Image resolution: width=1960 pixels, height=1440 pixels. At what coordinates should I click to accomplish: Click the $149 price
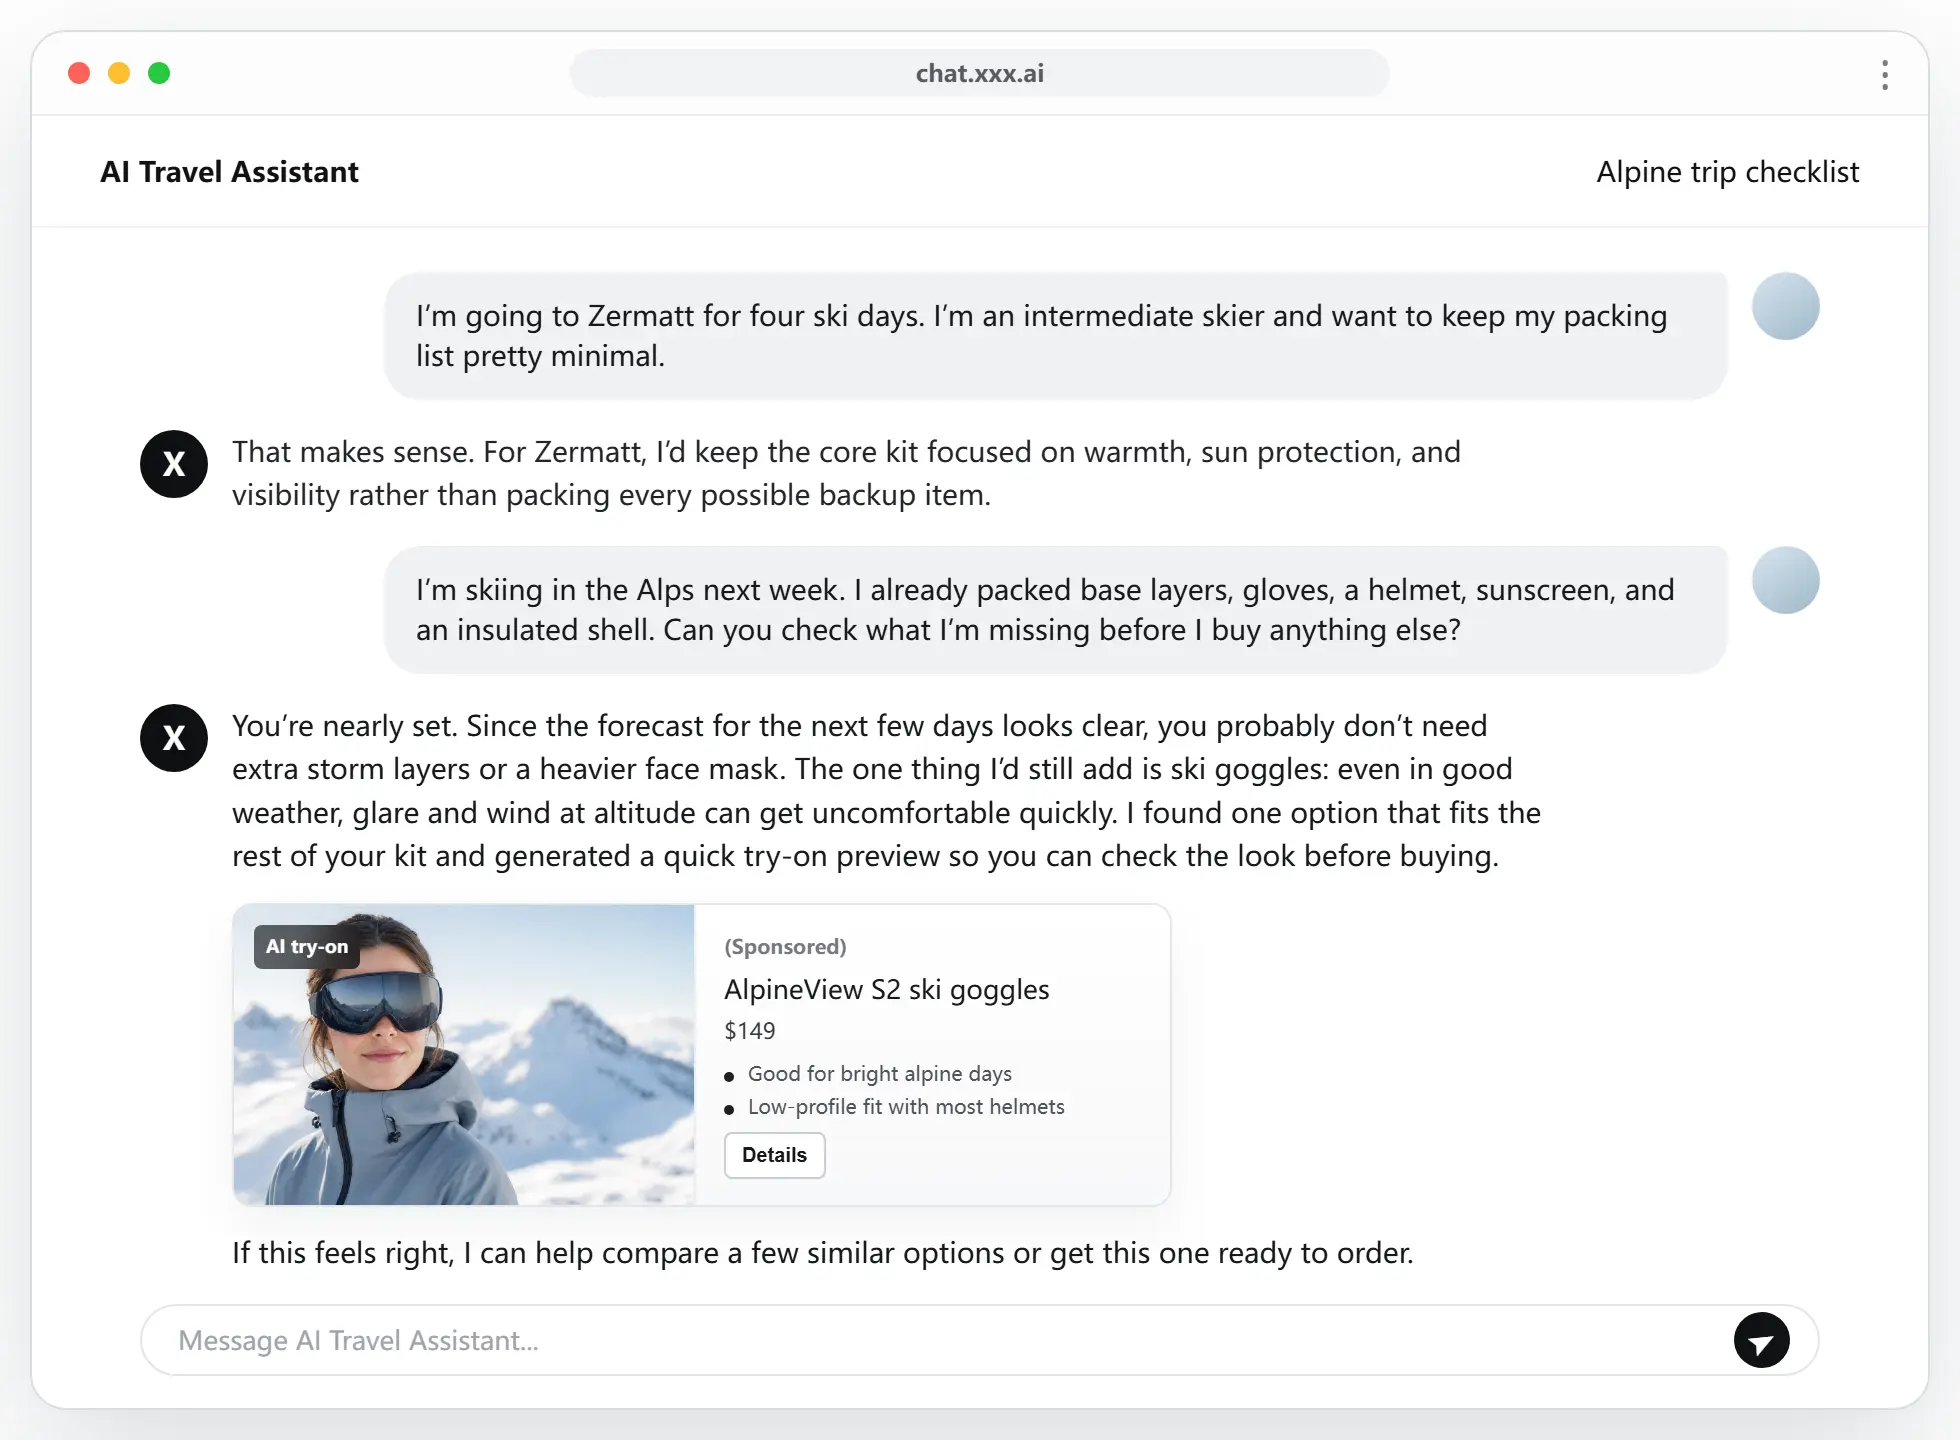pos(750,1031)
